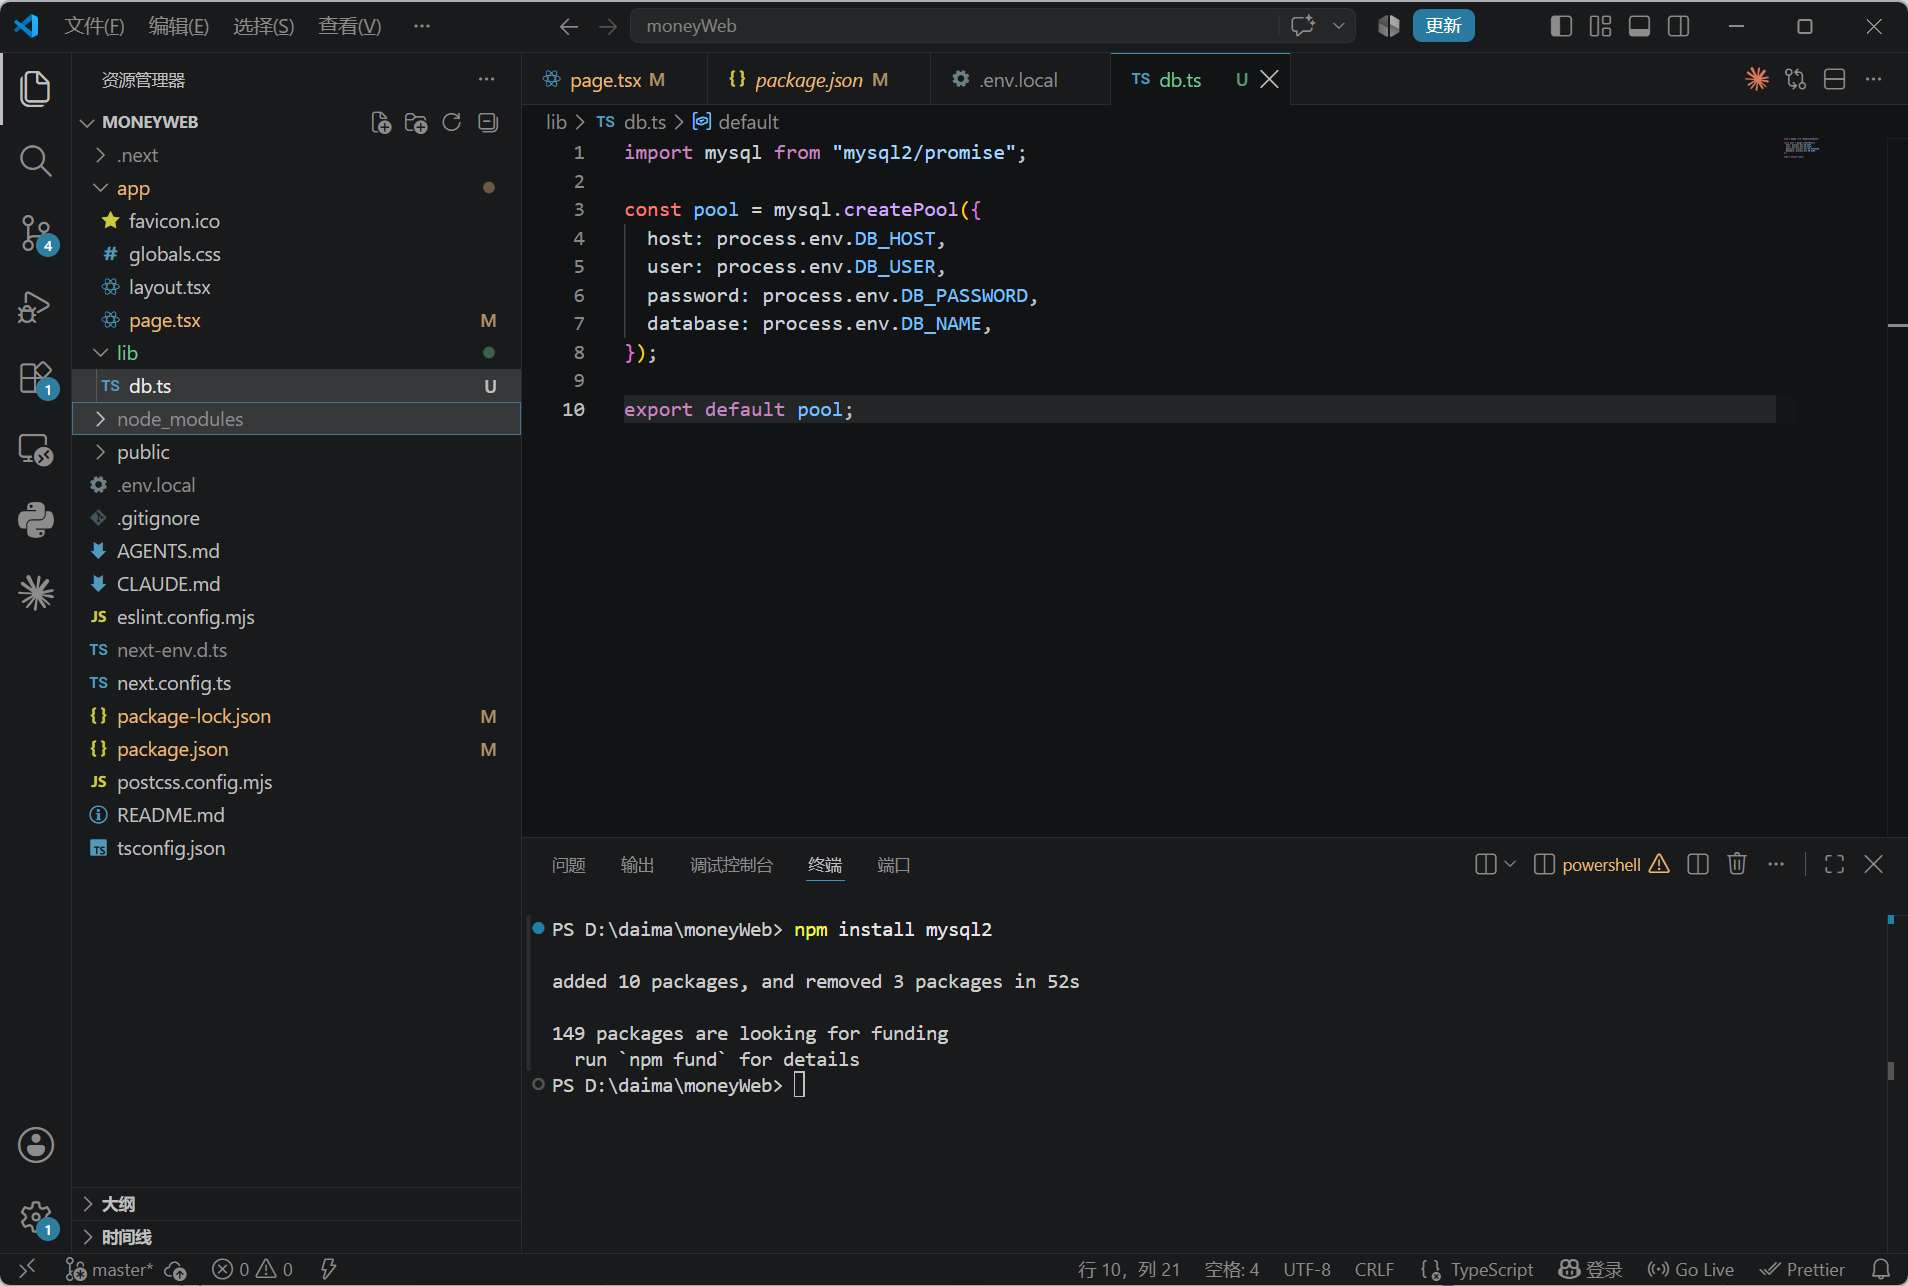
Task: Click the Claude icon in editor toolbar
Action: click(1757, 79)
